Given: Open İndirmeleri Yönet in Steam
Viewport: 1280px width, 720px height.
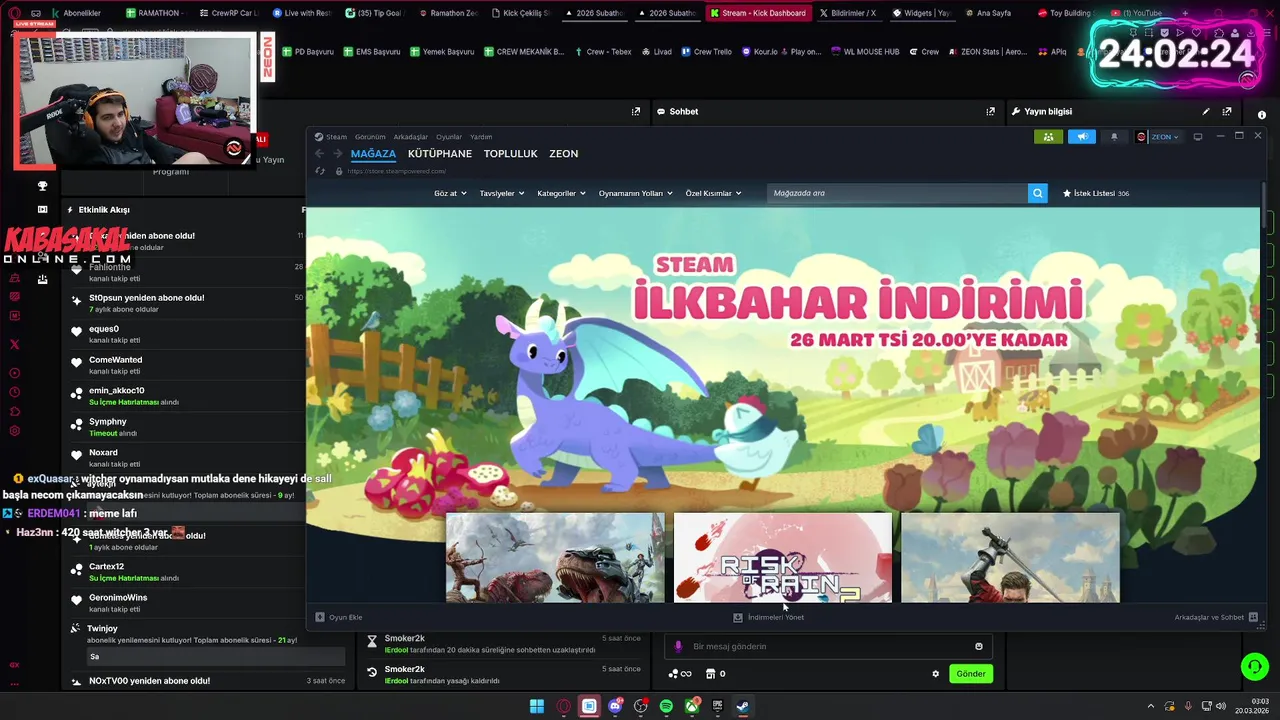Looking at the screenshot, I should pos(768,617).
